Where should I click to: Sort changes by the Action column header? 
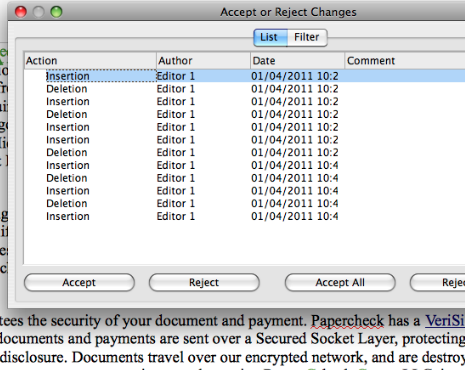coord(90,61)
